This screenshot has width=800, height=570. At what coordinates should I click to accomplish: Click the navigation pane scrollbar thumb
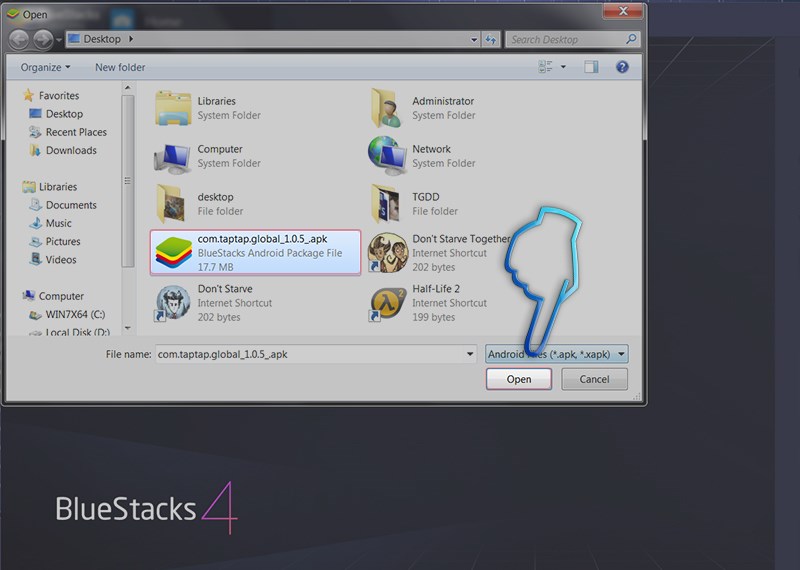(x=128, y=181)
